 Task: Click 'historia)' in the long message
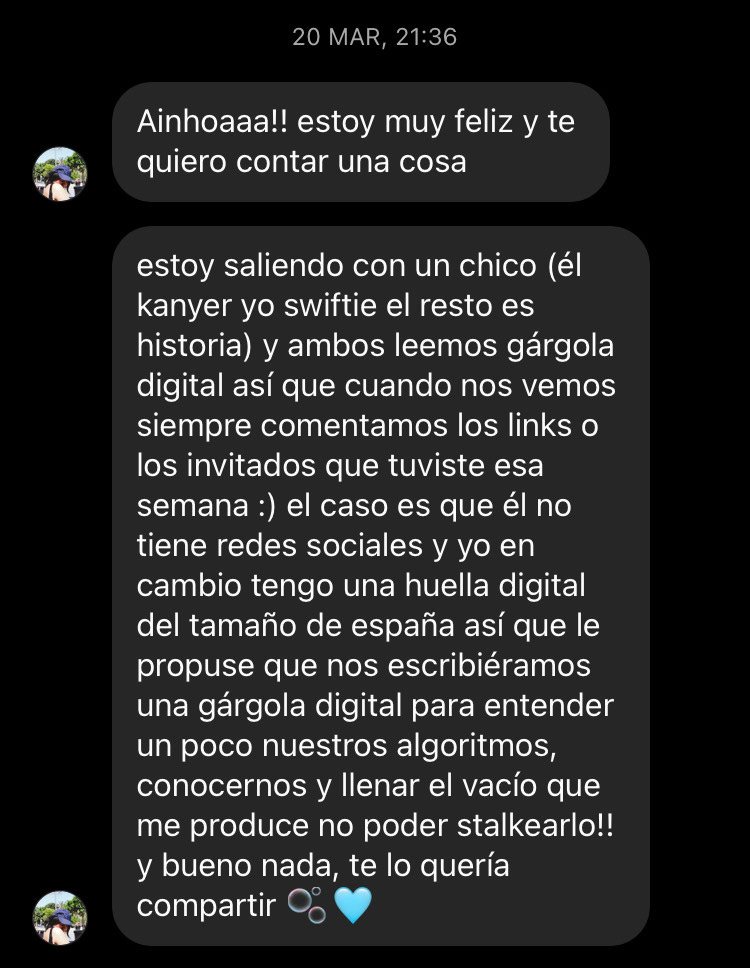[x=194, y=346]
